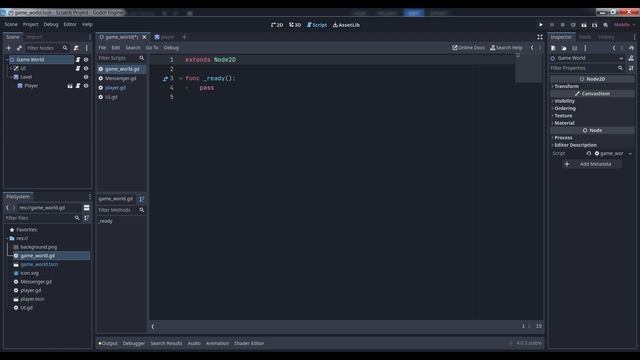
Task: Expand the Texture section
Action: [x=563, y=116]
